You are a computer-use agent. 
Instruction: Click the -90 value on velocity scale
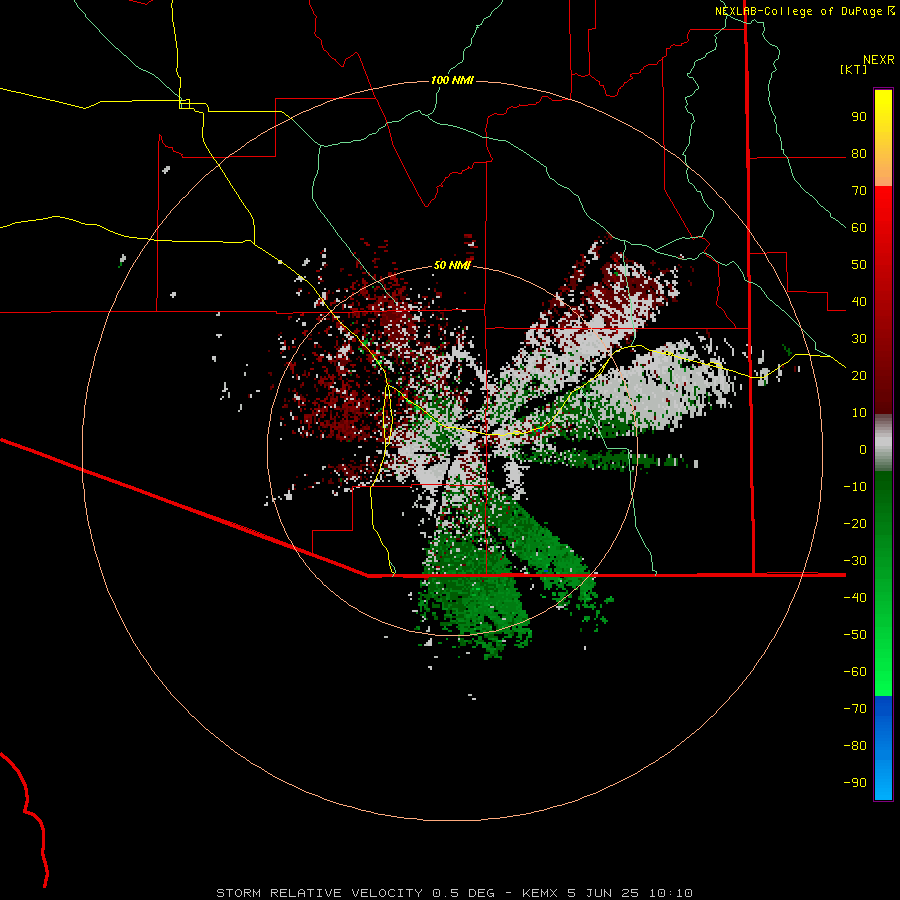pos(855,783)
